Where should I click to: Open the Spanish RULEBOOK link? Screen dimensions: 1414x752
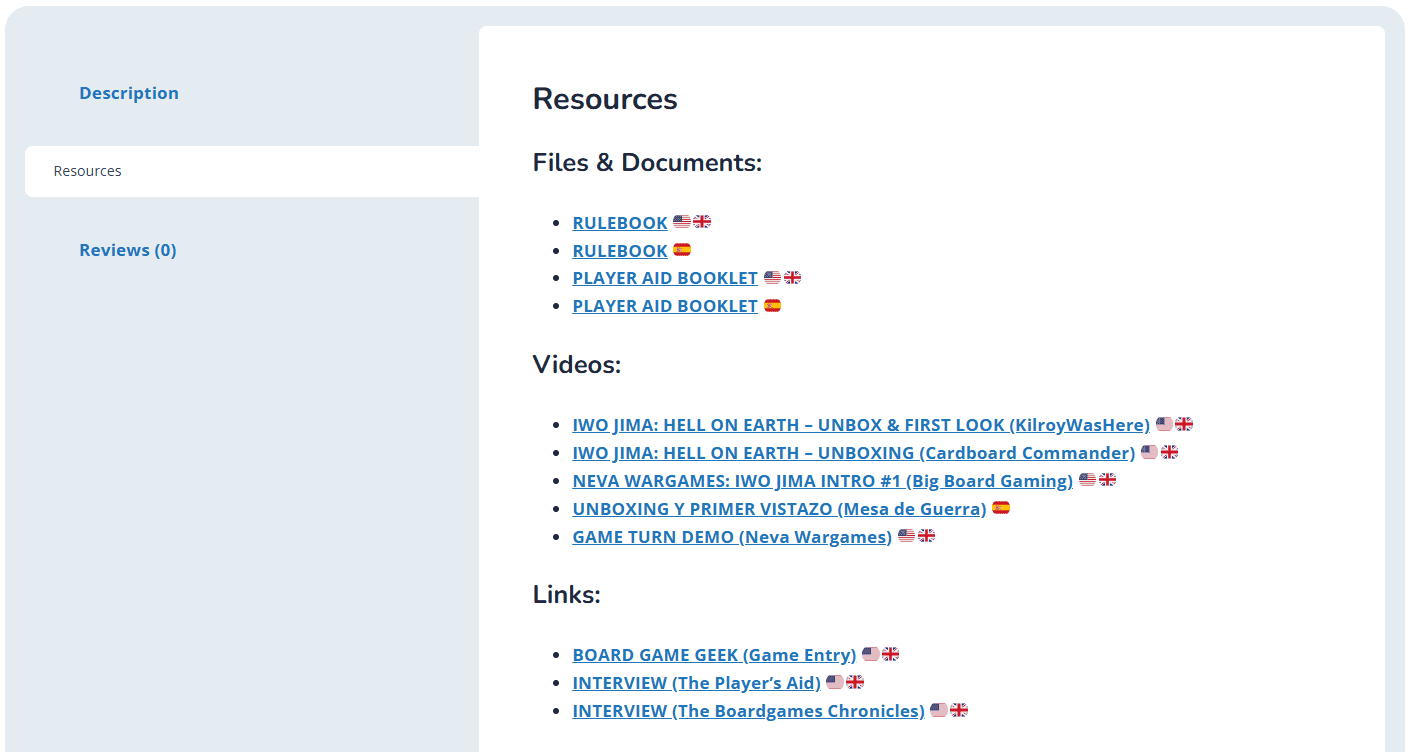point(619,251)
